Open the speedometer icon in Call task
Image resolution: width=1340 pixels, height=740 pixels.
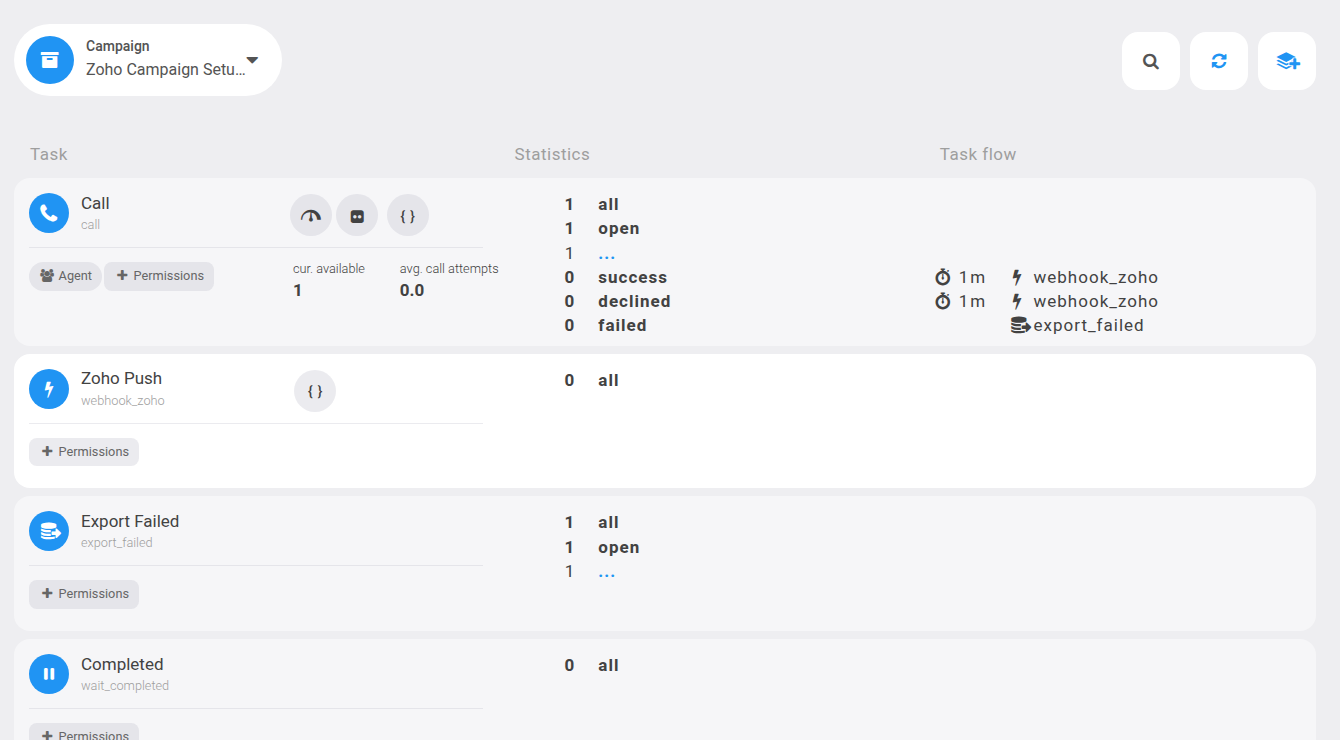(x=311, y=215)
